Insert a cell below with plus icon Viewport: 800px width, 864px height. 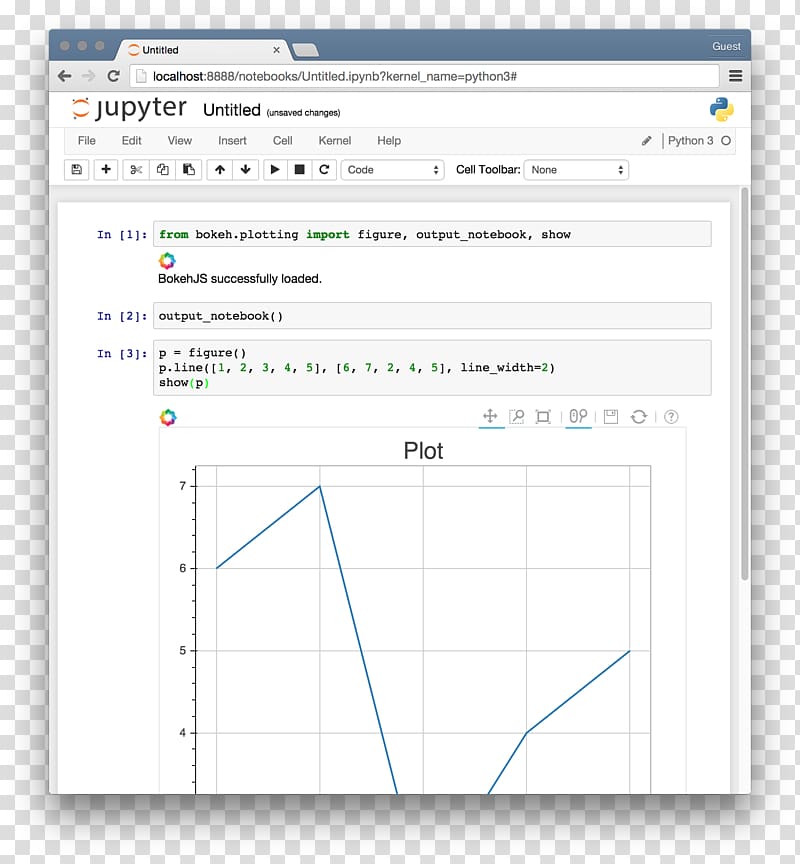pos(106,170)
